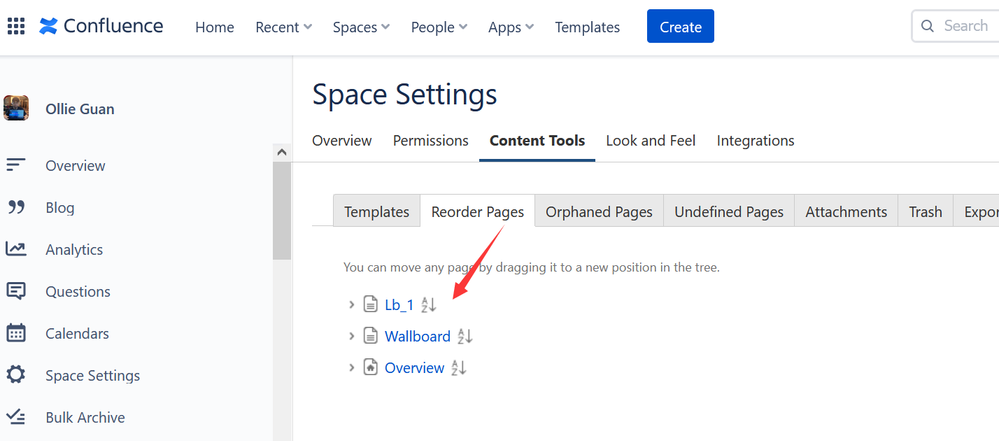This screenshot has width=999, height=441.
Task: Click the Confluence logo
Action: pyautogui.click(x=101, y=26)
